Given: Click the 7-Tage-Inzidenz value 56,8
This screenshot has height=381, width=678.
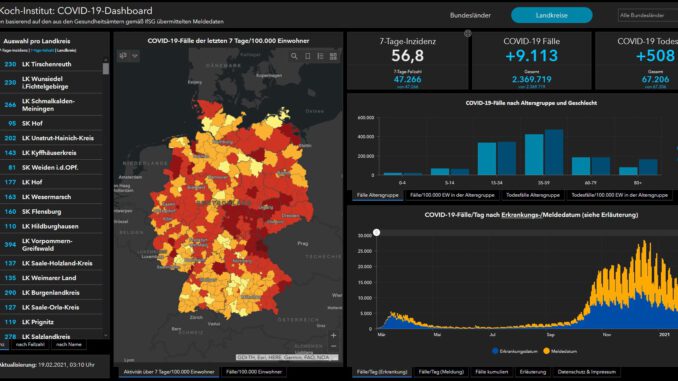Looking at the screenshot, I should pyautogui.click(x=407, y=56).
